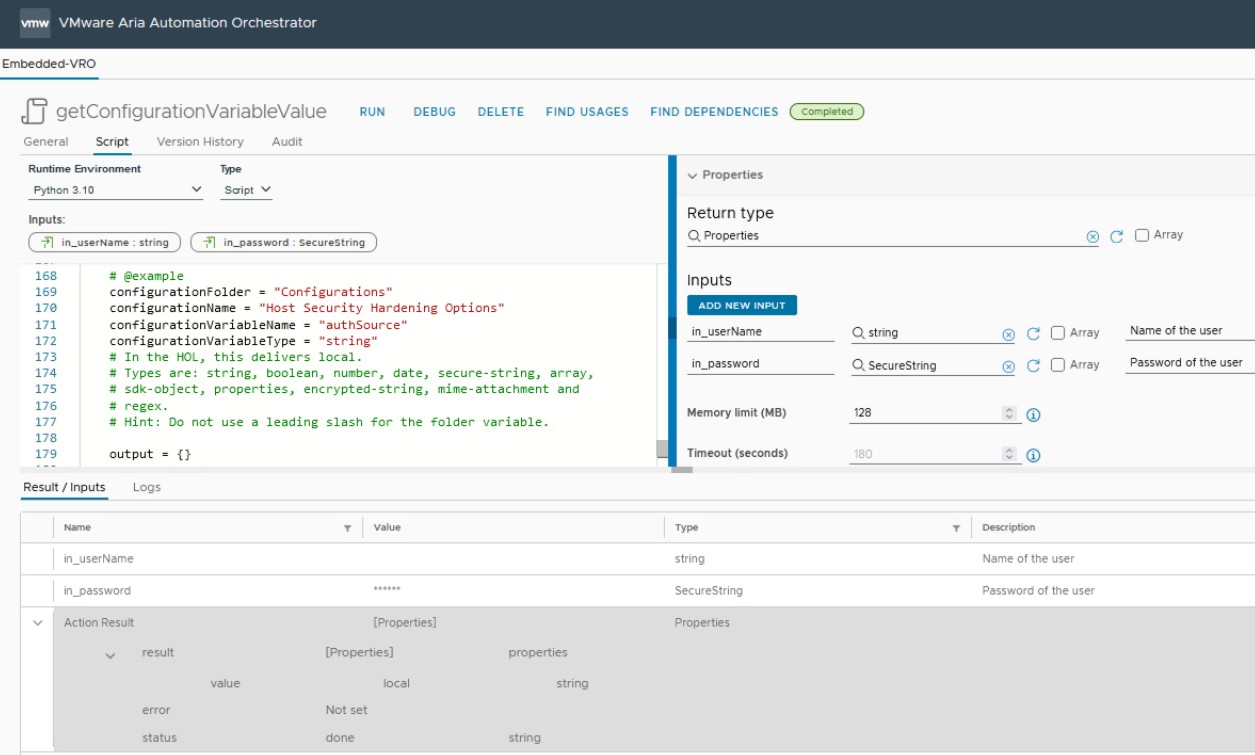Toggle the Array checkbox for in_userName
1255x755 pixels.
click(x=1057, y=333)
